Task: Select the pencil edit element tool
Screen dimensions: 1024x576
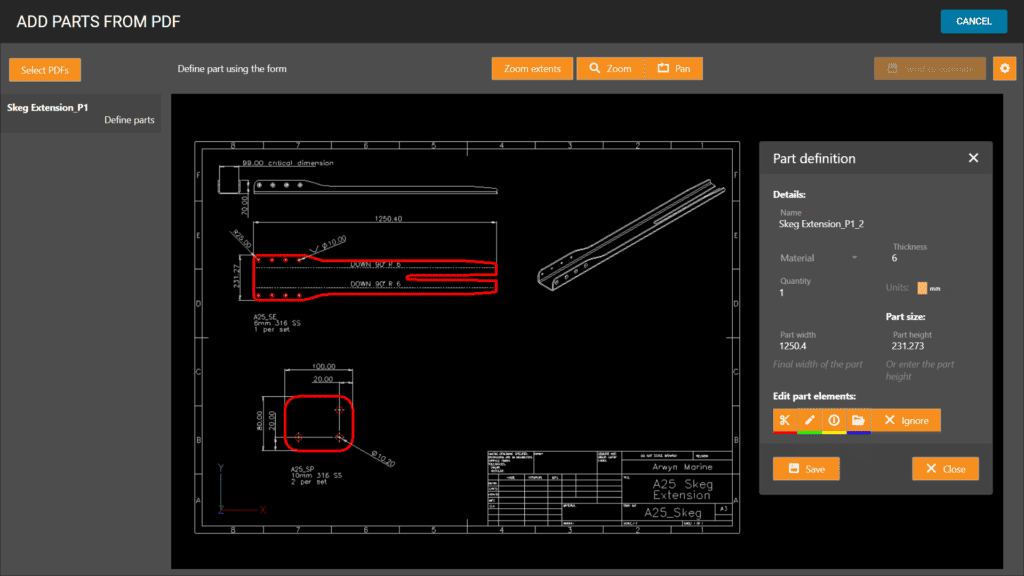Action: coord(810,420)
